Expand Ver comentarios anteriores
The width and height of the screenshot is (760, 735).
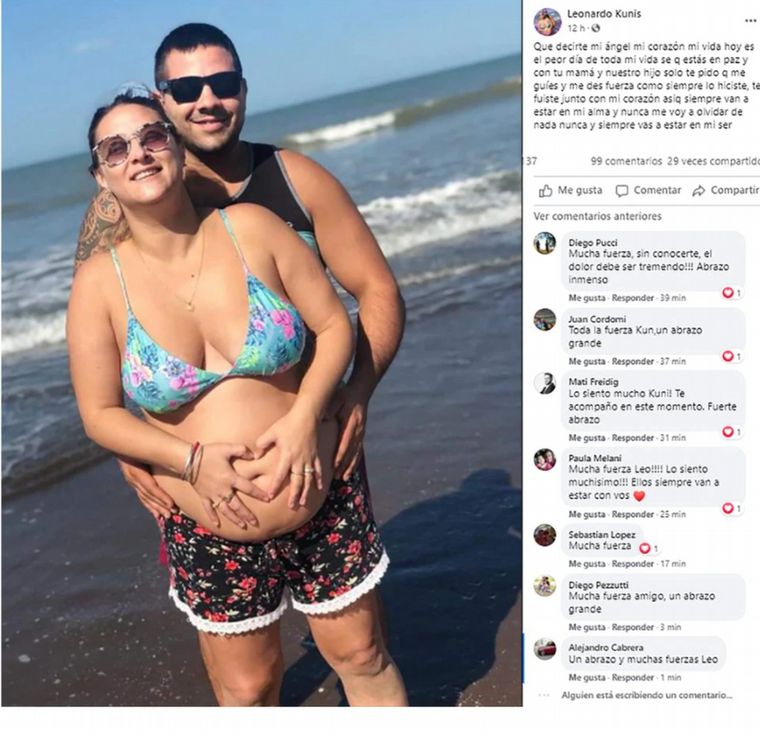597,216
